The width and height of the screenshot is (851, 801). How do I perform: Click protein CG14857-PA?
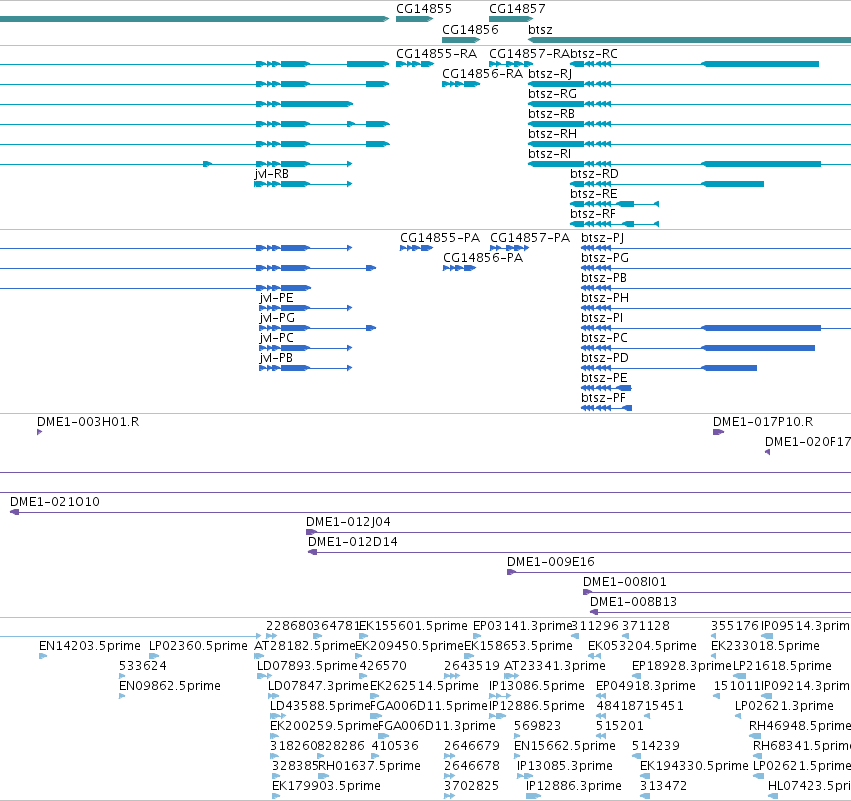509,248
